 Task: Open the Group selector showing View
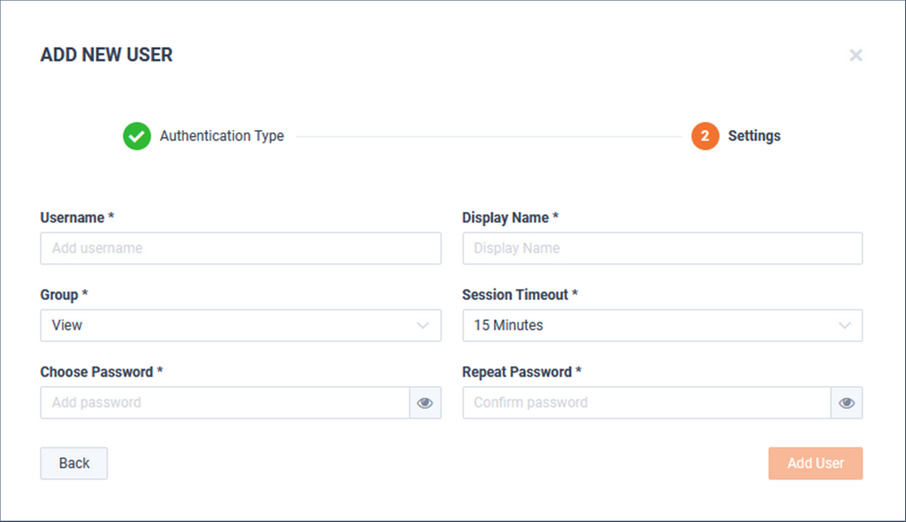coord(240,325)
